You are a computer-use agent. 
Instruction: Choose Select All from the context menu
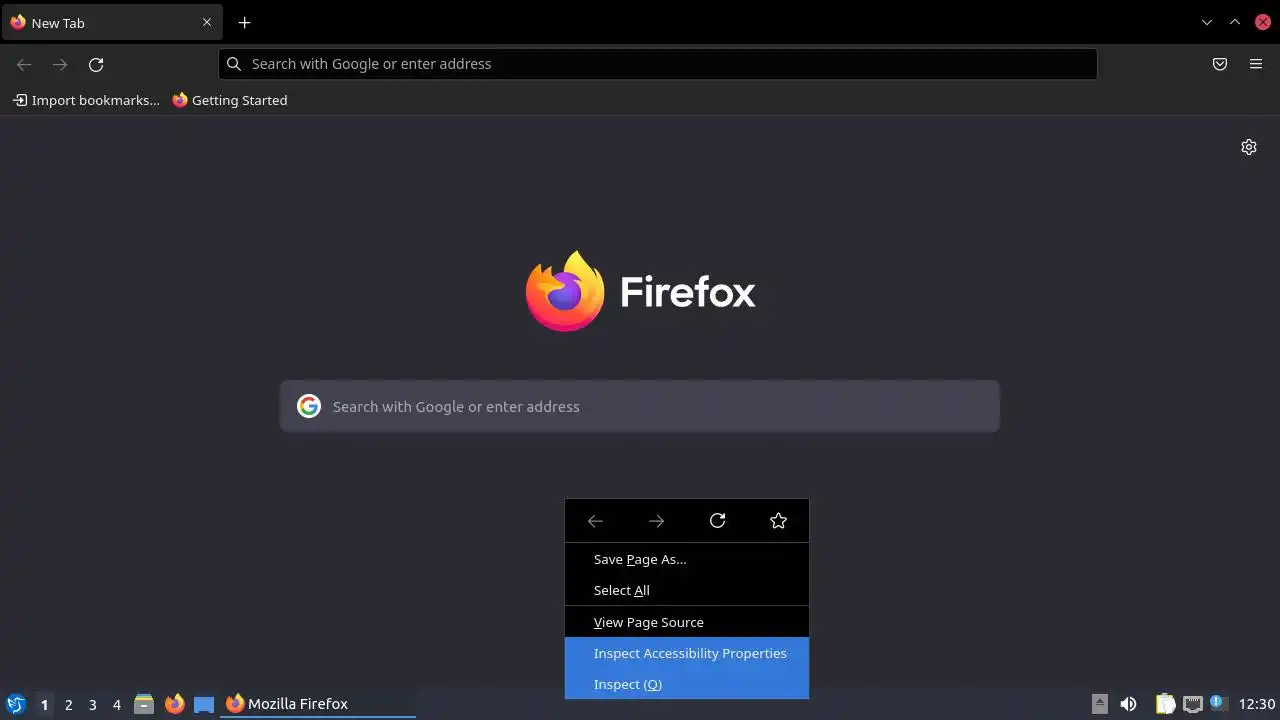[x=687, y=590]
